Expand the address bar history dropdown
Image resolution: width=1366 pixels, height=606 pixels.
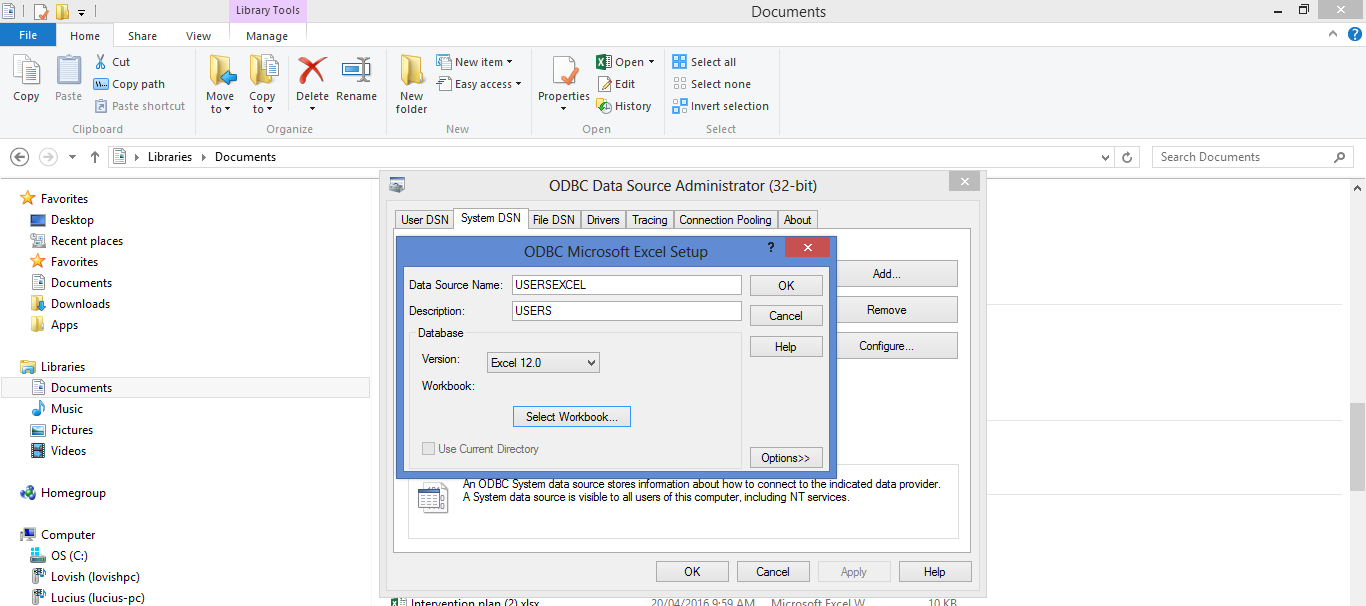coord(1105,157)
